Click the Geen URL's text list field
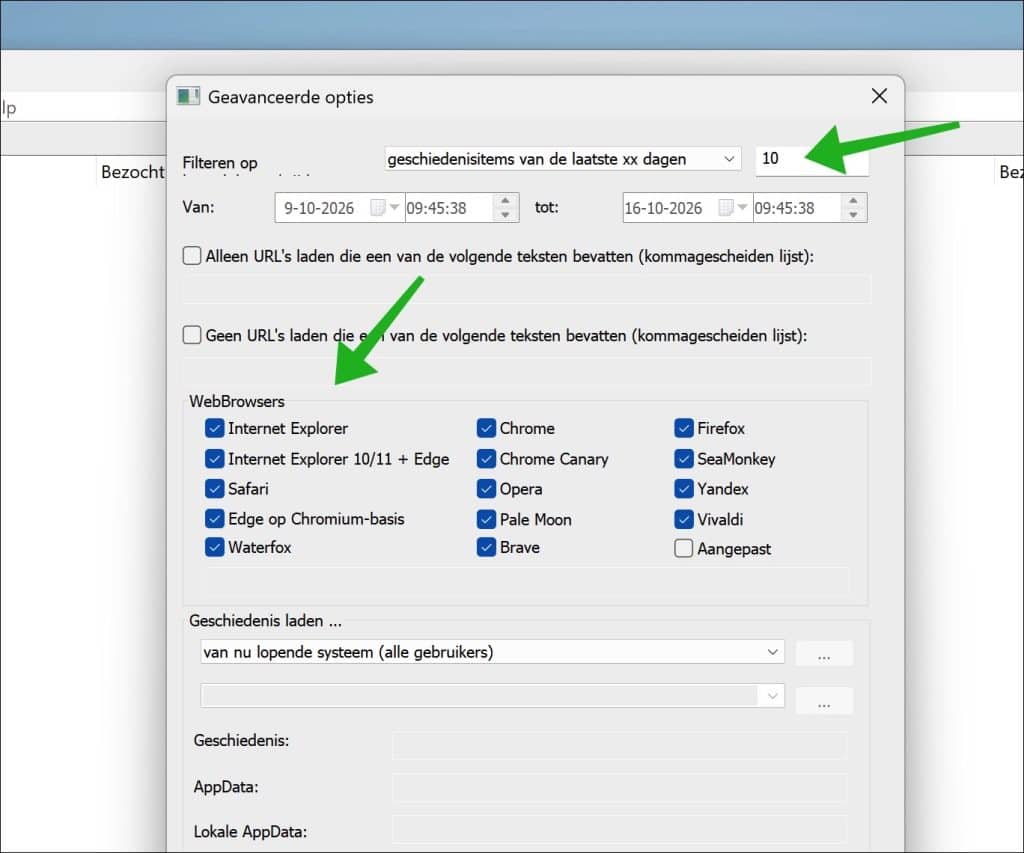 [526, 371]
